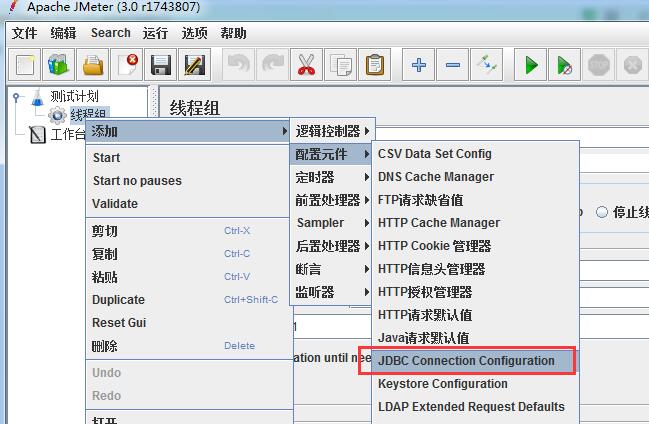Viewport: 649px width, 424px height.
Task: Click the Expand All plus icon
Action: pyautogui.click(x=418, y=65)
